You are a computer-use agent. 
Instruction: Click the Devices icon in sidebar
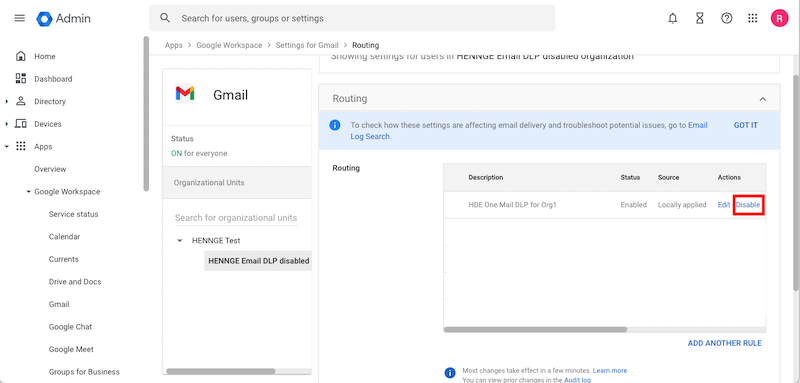click(x=21, y=124)
